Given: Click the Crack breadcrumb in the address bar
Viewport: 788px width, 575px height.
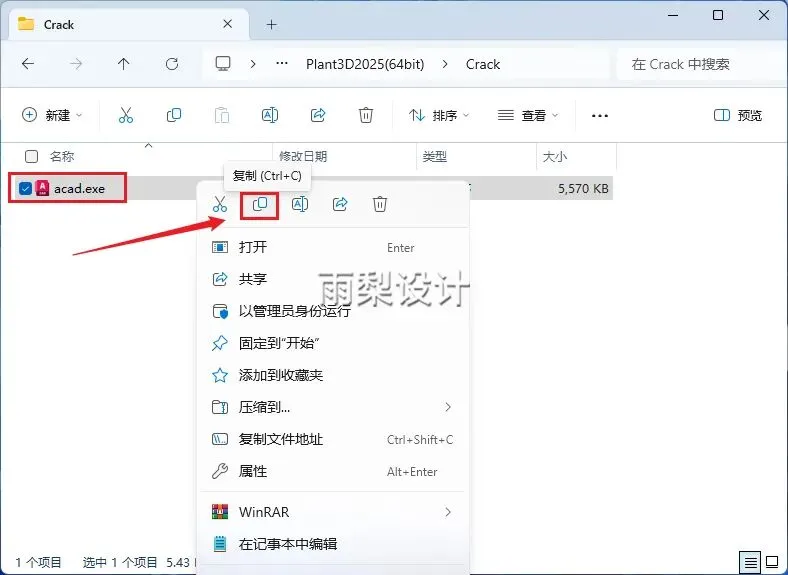Looking at the screenshot, I should point(482,64).
